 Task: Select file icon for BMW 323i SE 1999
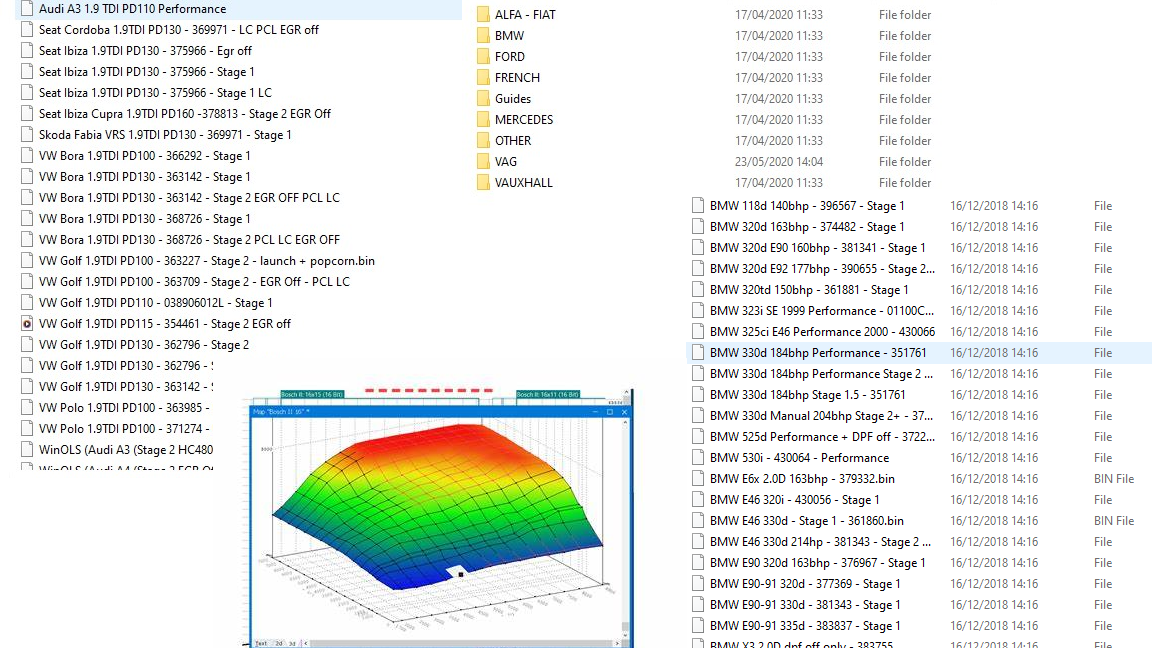point(698,311)
